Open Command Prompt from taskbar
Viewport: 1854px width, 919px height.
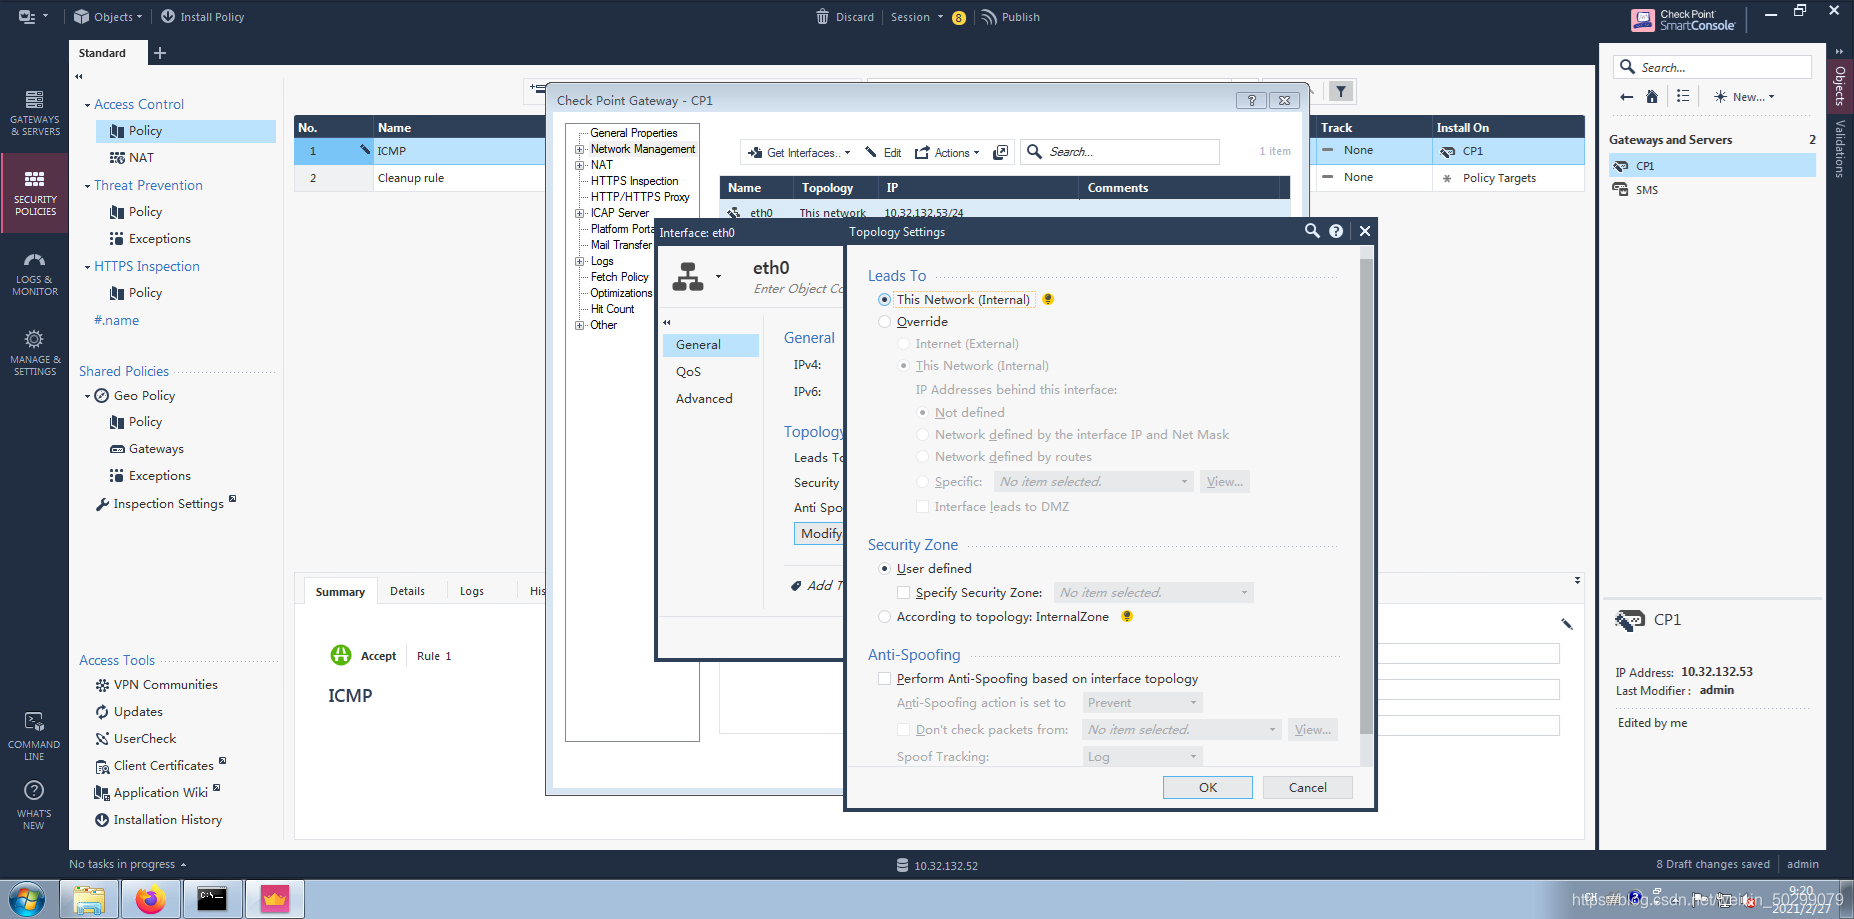point(212,900)
